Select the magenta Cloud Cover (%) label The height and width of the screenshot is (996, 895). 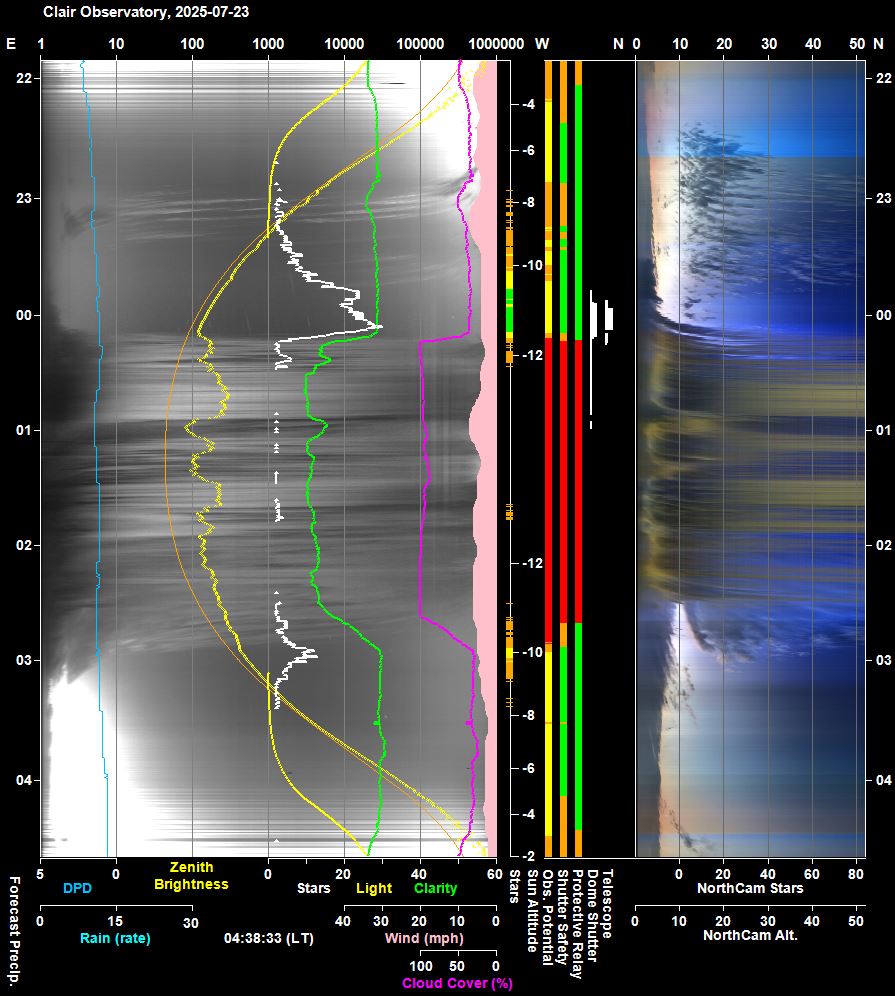pyautogui.click(x=457, y=983)
